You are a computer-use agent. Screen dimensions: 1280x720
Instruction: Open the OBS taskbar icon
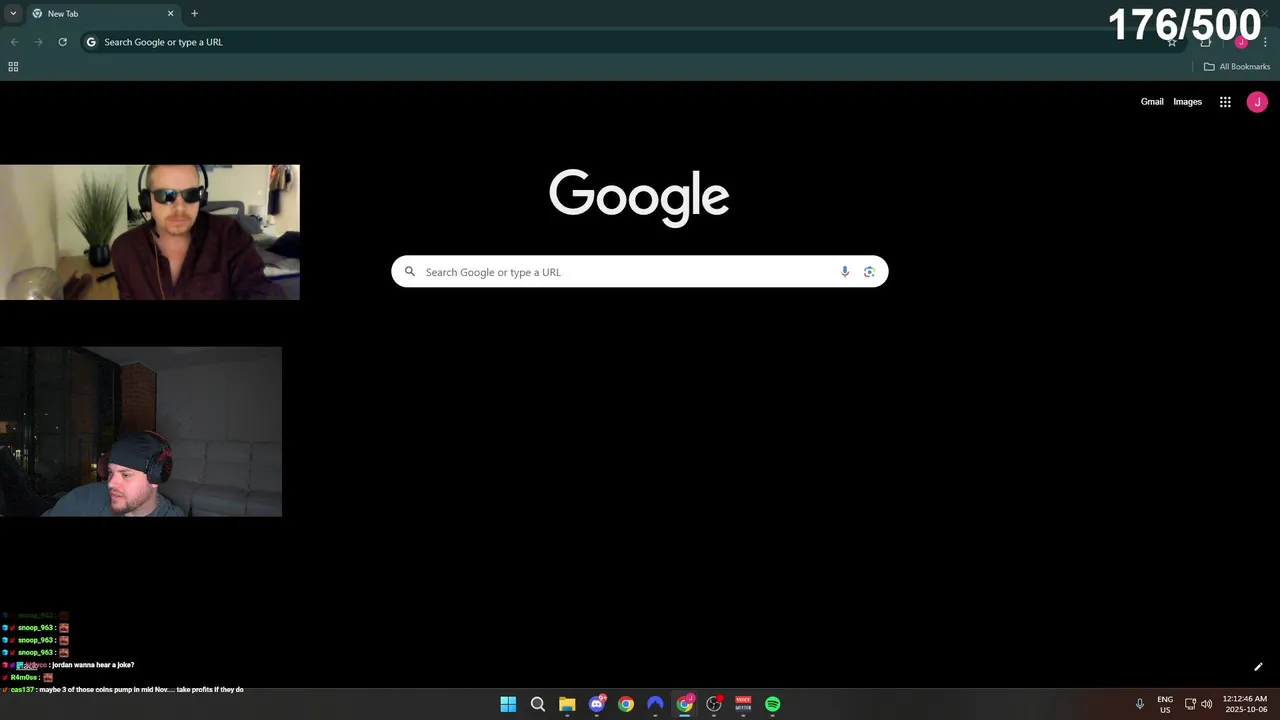point(714,704)
